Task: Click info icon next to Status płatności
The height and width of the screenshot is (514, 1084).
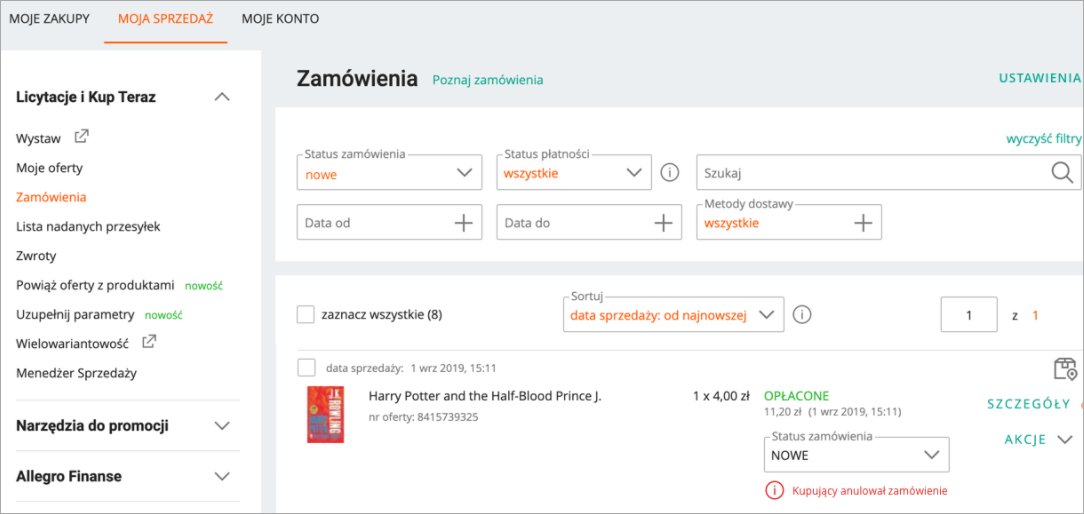Action: pos(670,172)
